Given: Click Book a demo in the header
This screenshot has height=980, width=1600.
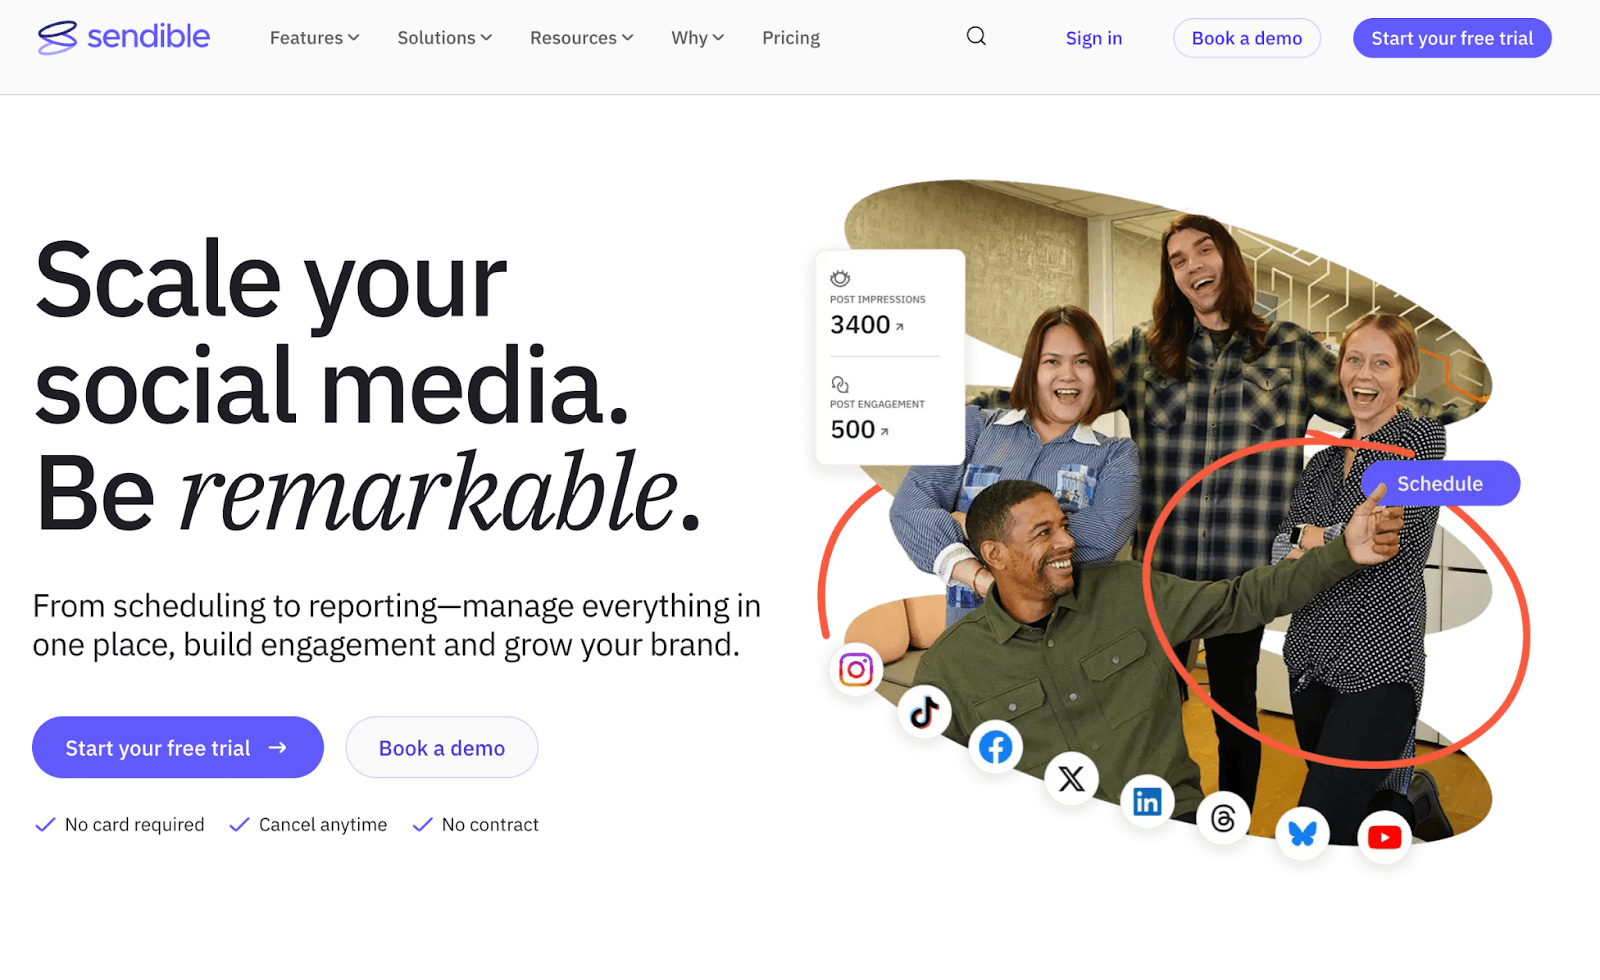Looking at the screenshot, I should coord(1246,37).
